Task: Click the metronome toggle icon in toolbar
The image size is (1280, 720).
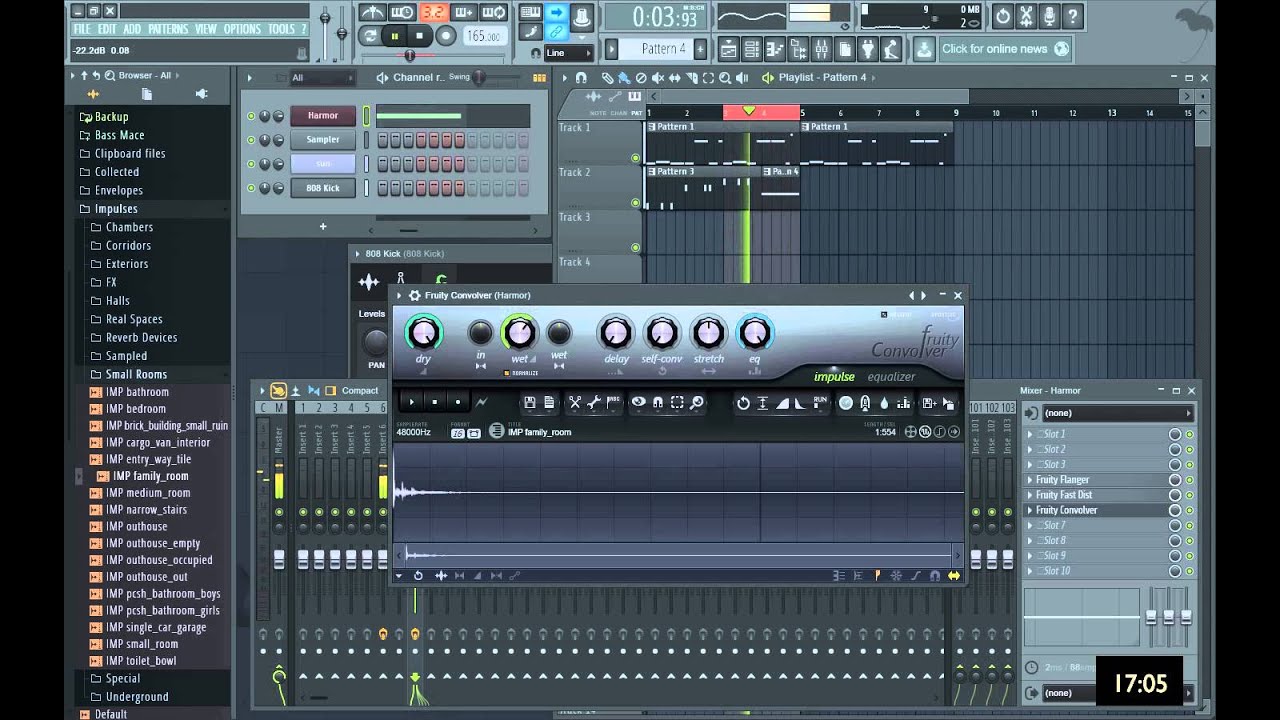Action: click(372, 13)
